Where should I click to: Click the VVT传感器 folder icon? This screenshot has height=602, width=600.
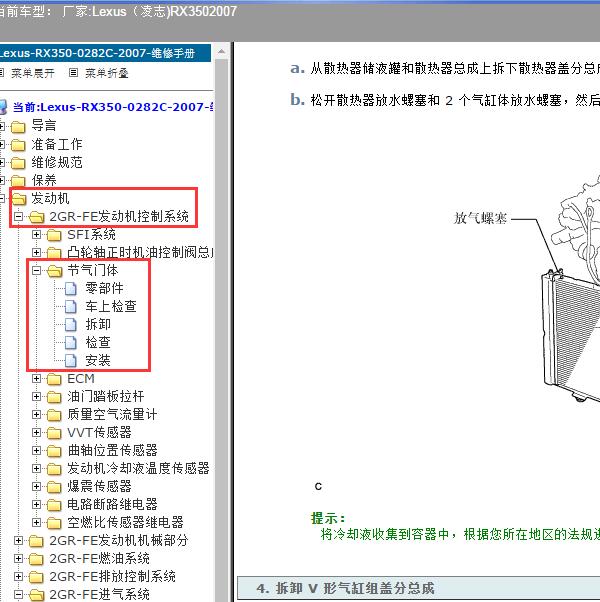tap(54, 433)
